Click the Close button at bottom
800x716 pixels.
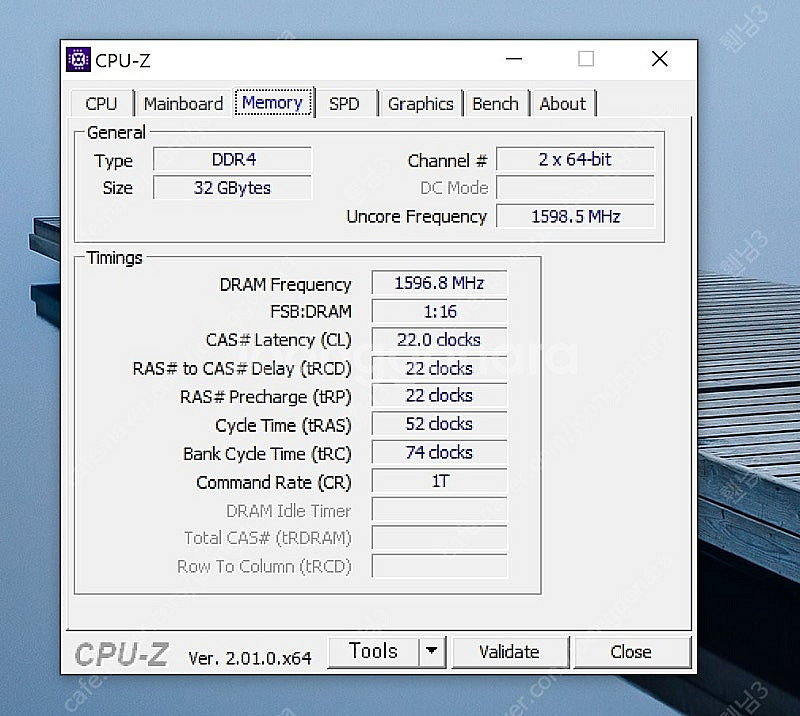coord(631,652)
